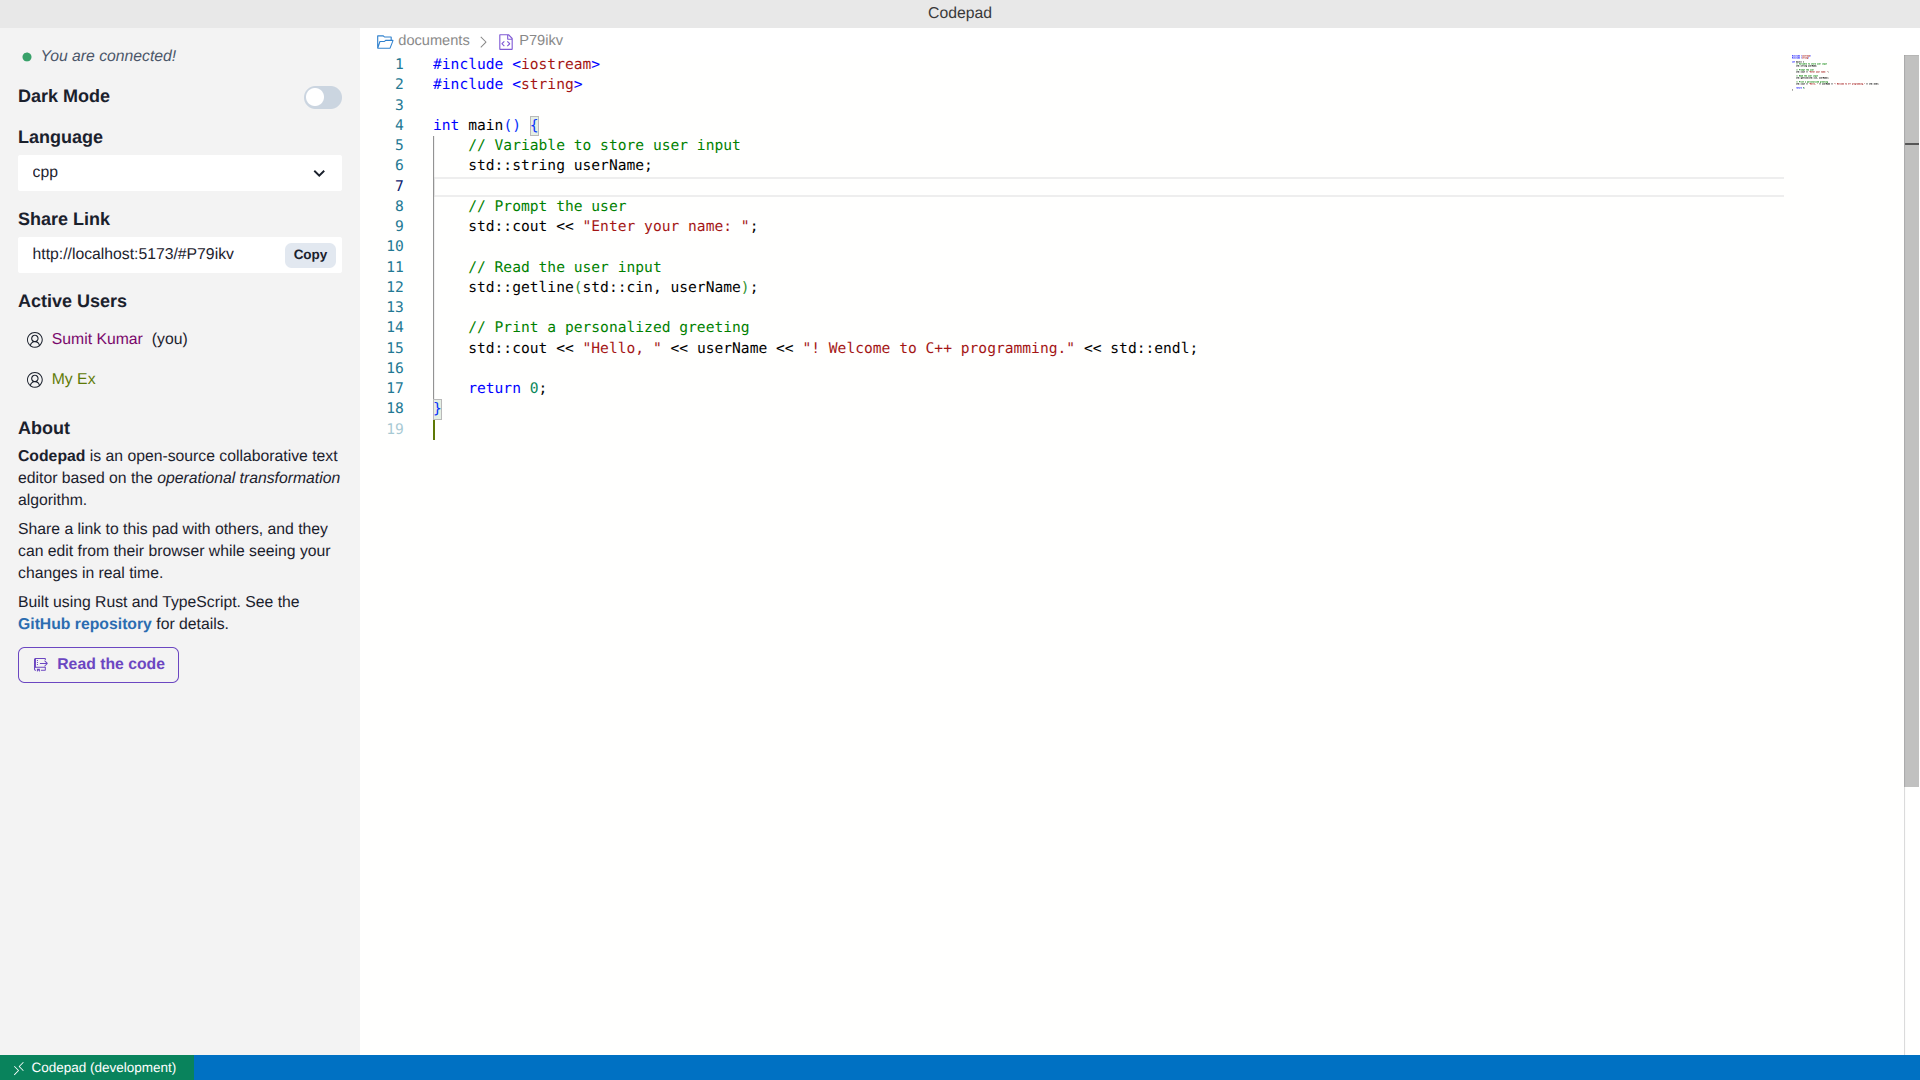Click the breadcrumb chevron separator
The width and height of the screenshot is (1920, 1080).
tap(483, 42)
